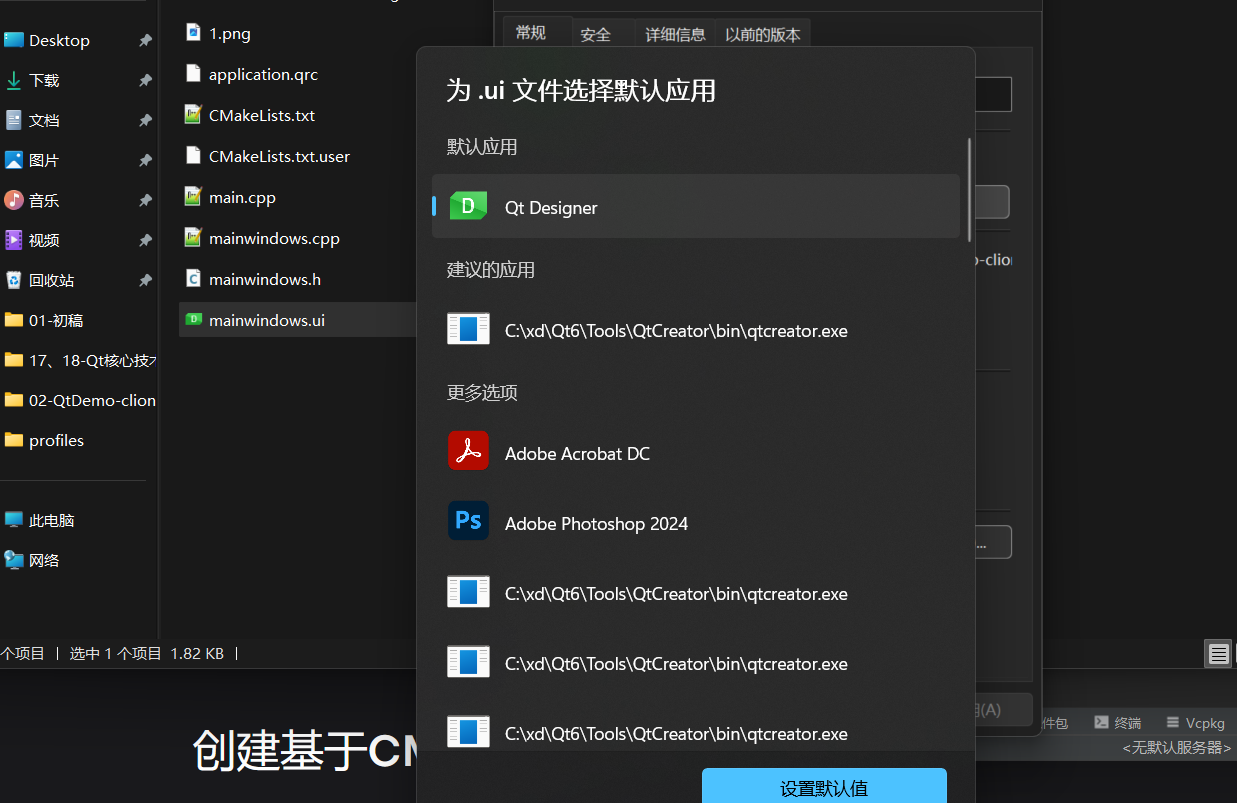Select the mainwindows.h header file
1237x803 pixels.
[x=253, y=279]
